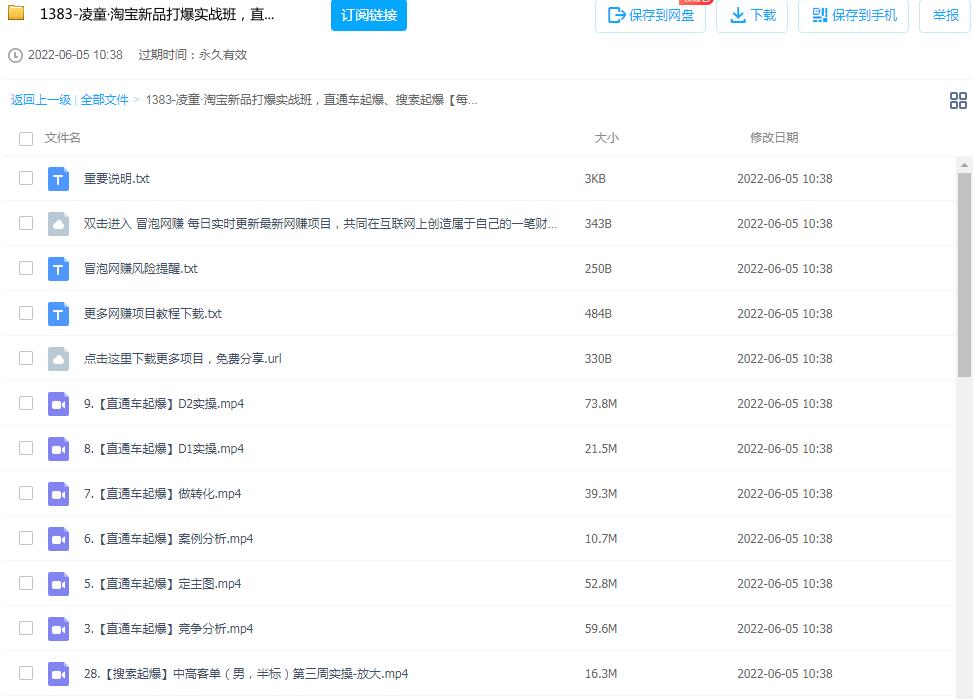Click 保存到网盘 to save to cloud drive

coord(650,16)
